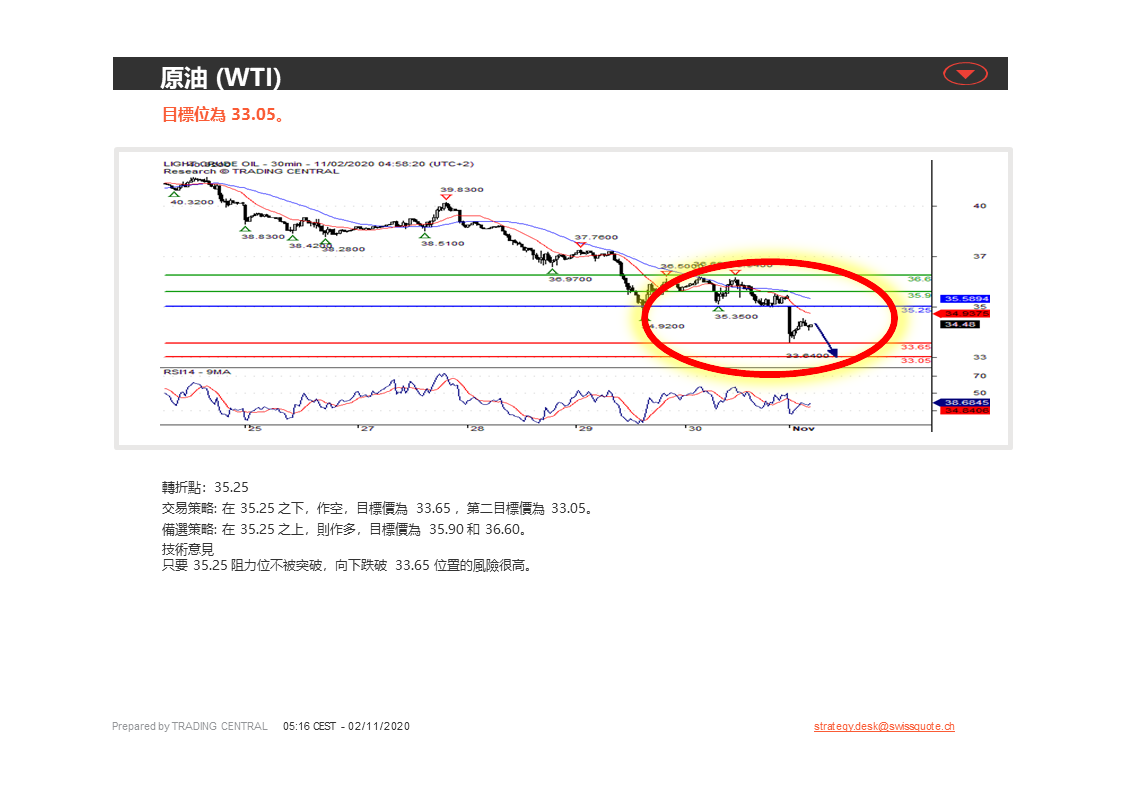This screenshot has width=1122, height=794.
Task: Click the blue 38.6845 RSI value tag
Action: click(965, 403)
